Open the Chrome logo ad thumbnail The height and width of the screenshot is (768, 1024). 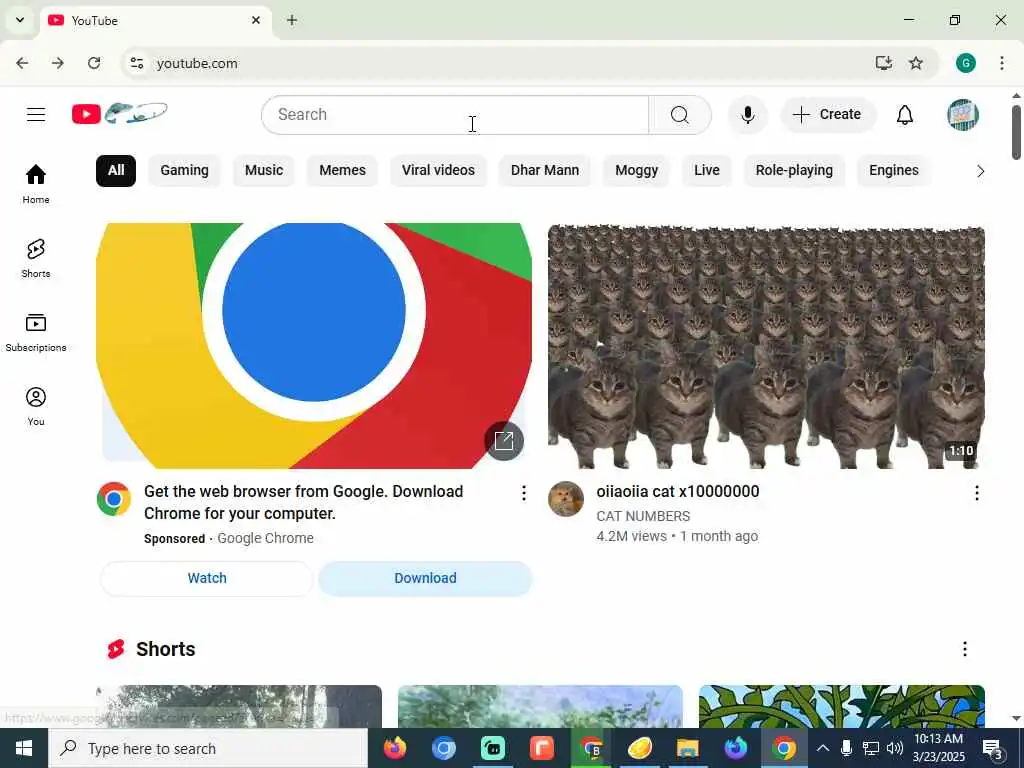point(313,346)
